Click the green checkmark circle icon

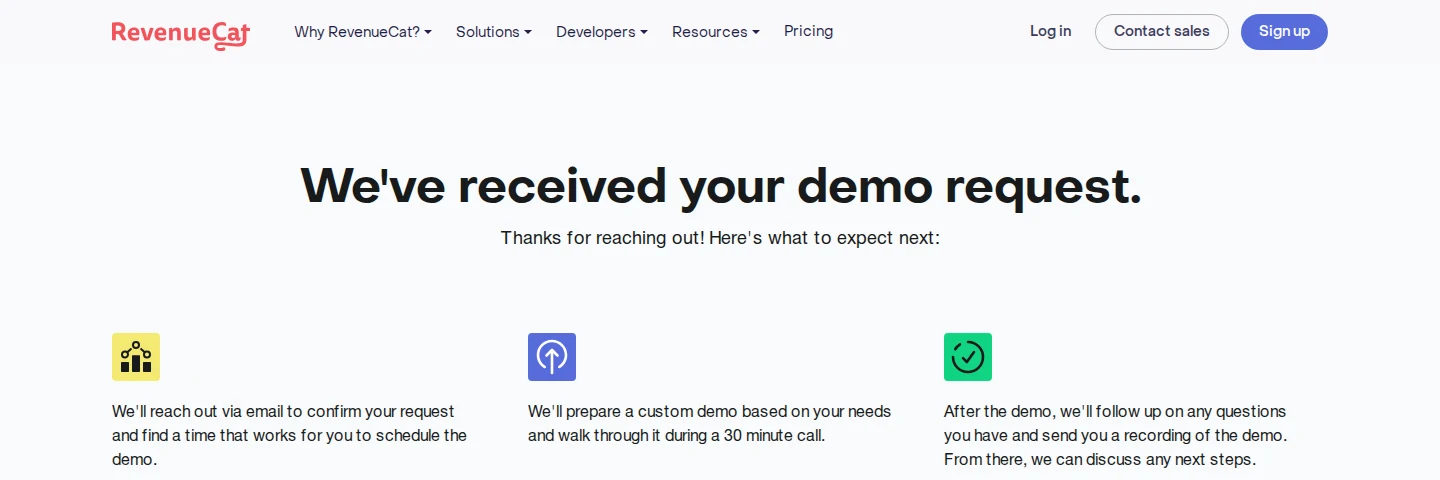pos(968,357)
